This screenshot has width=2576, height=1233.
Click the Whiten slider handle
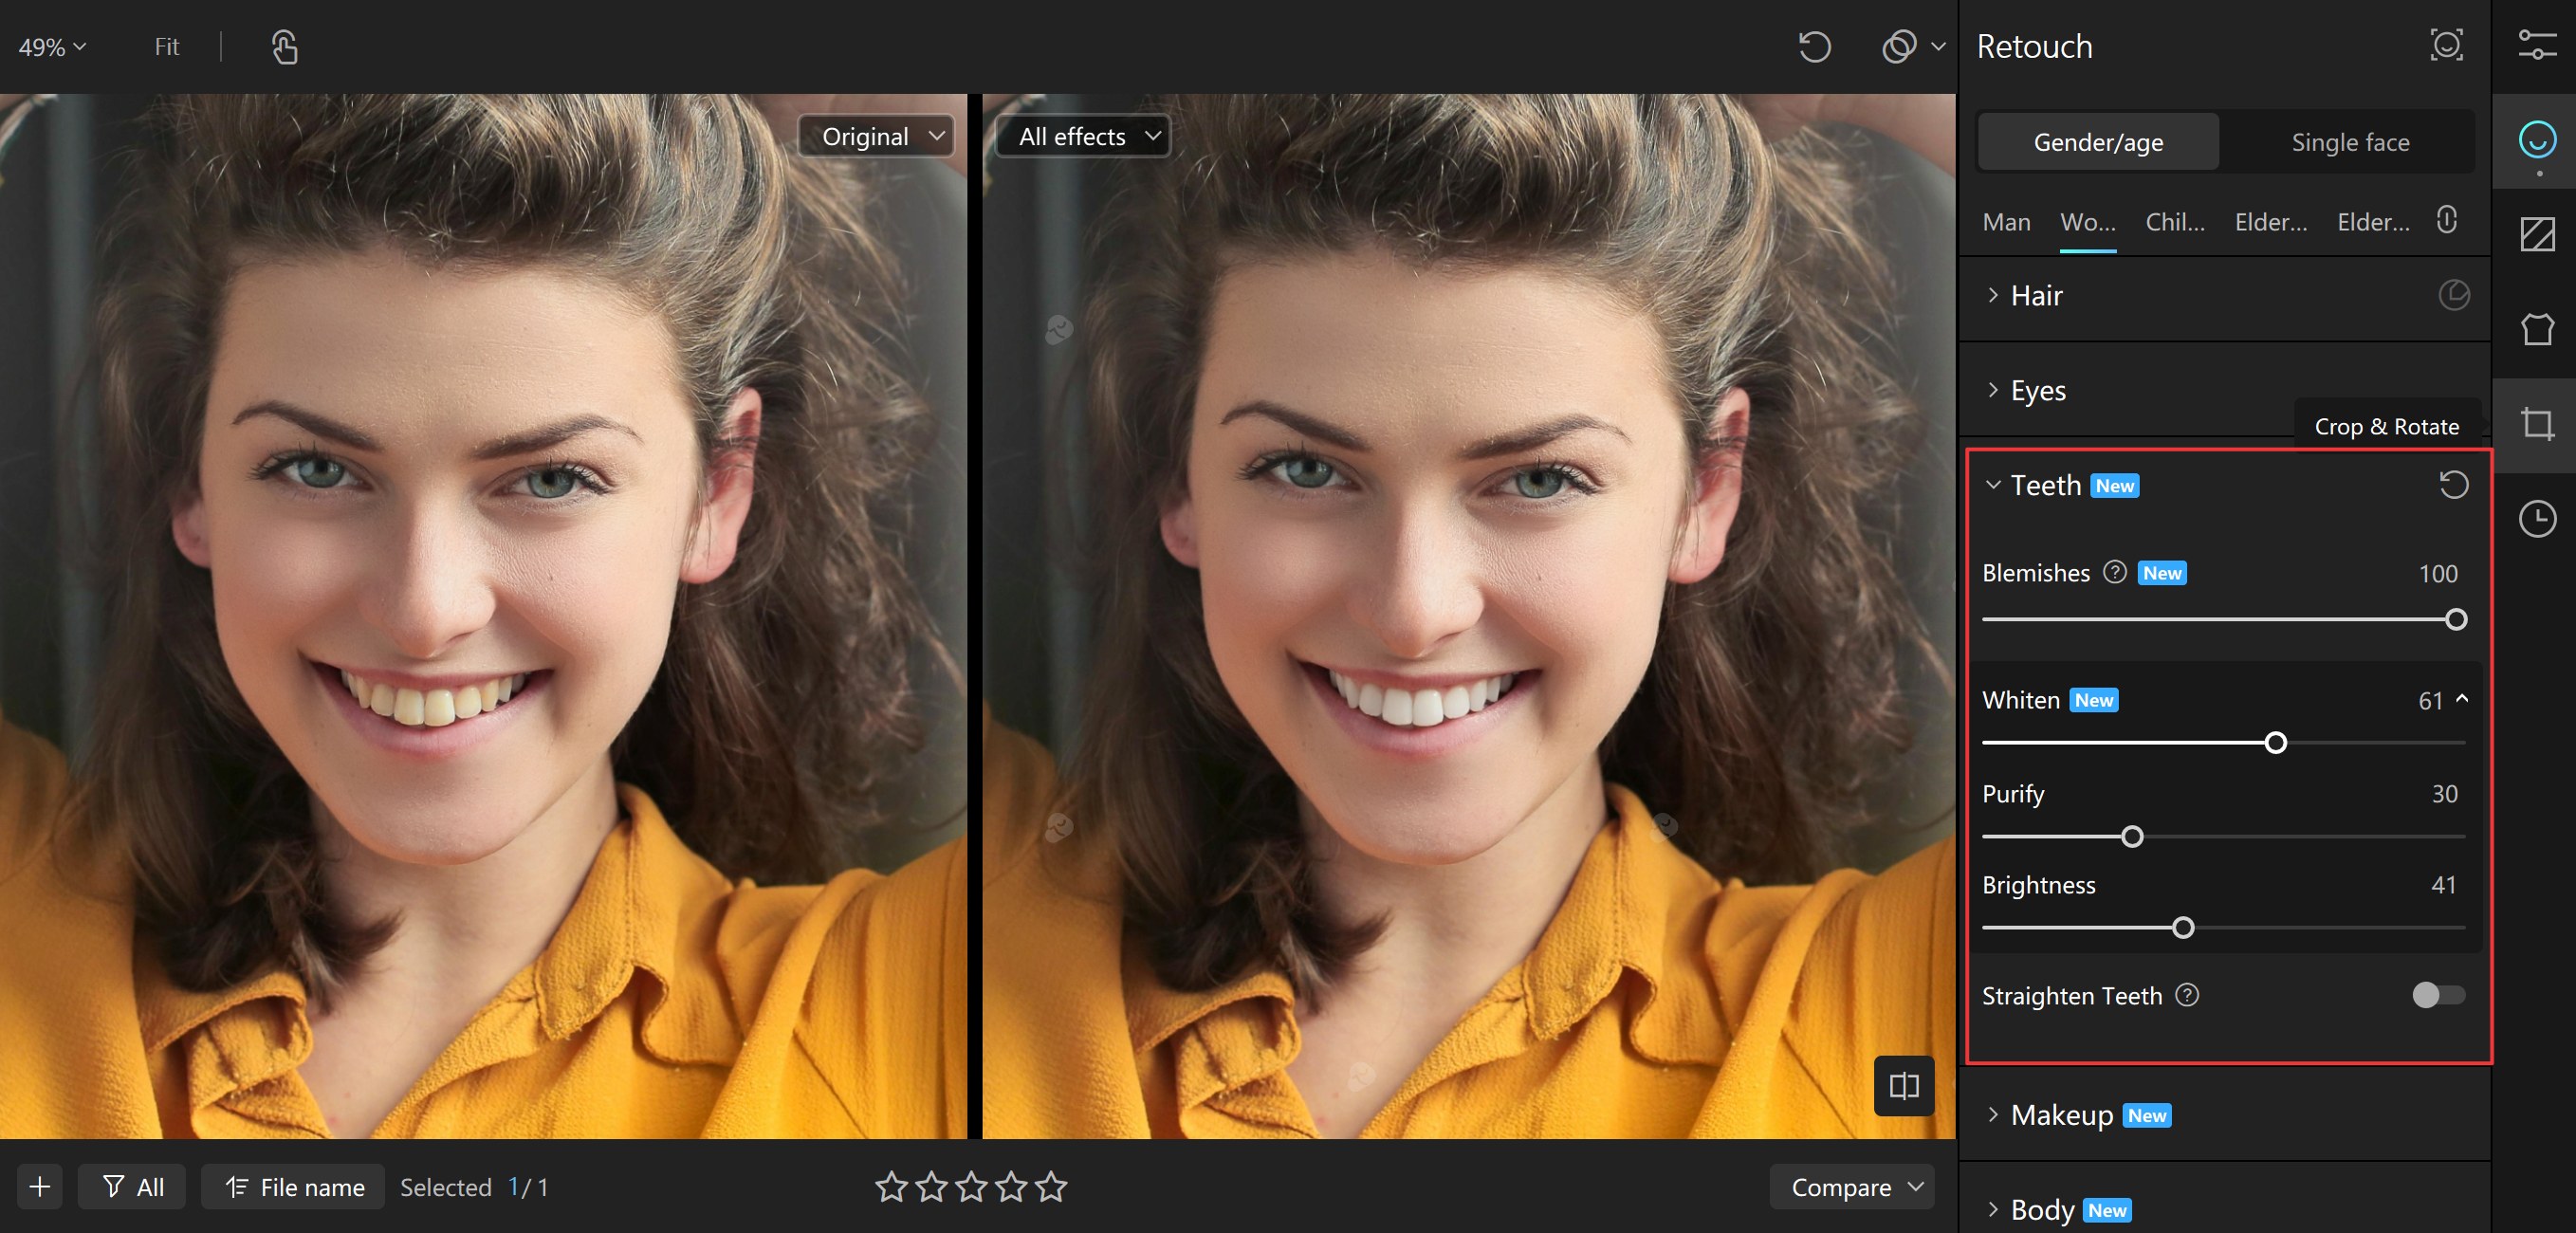[2275, 743]
